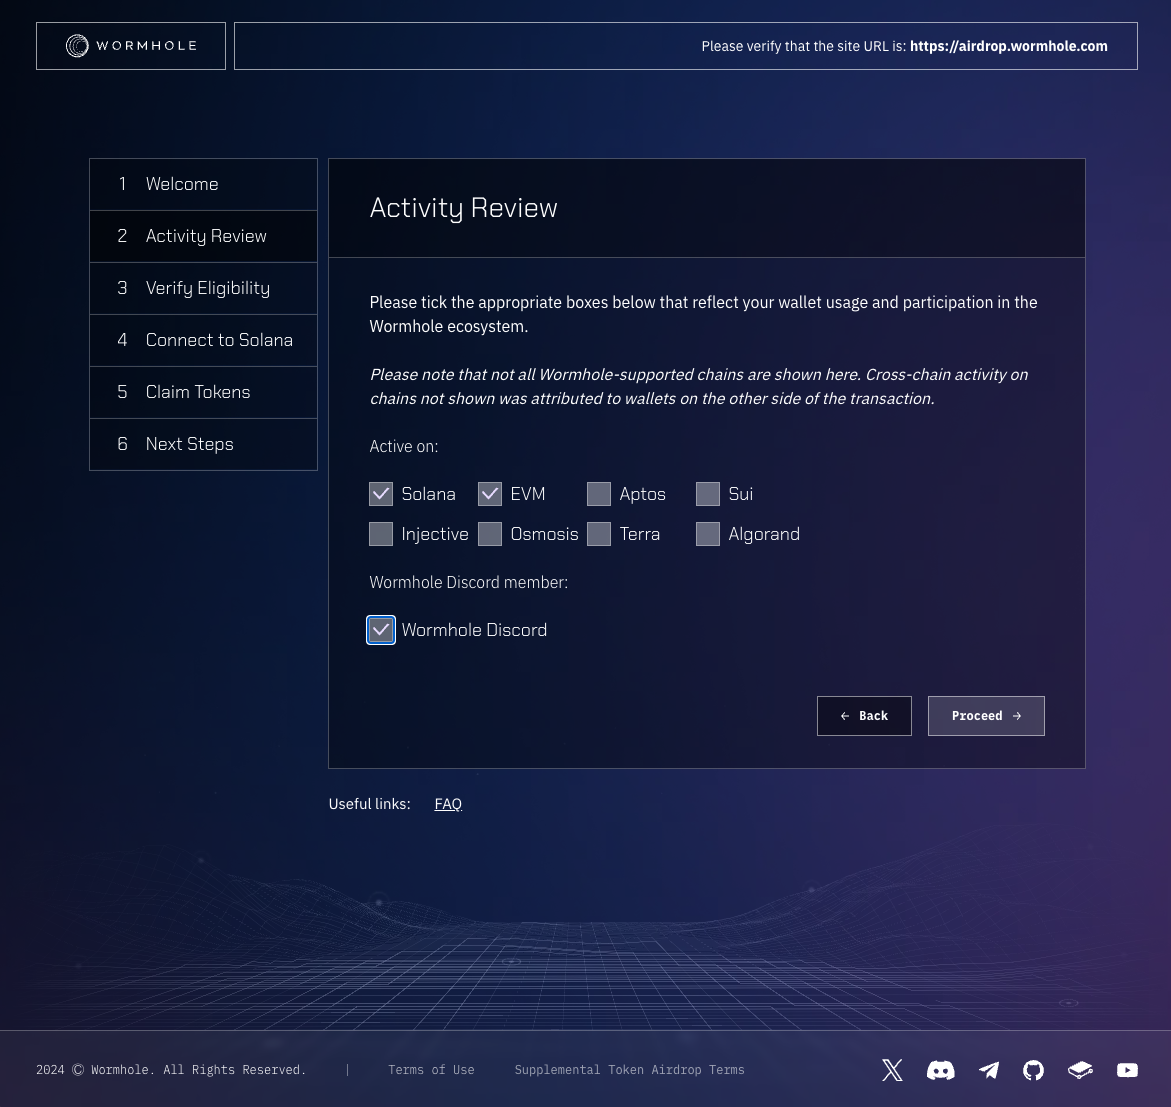Go to step 3 Verify Eligibility
The height and width of the screenshot is (1107, 1171).
coord(203,288)
